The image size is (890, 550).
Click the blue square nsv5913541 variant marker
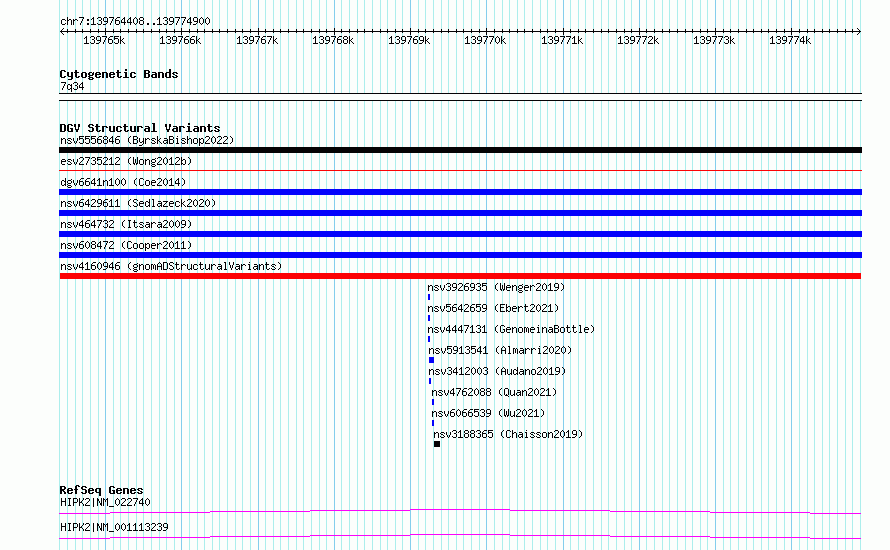431,360
